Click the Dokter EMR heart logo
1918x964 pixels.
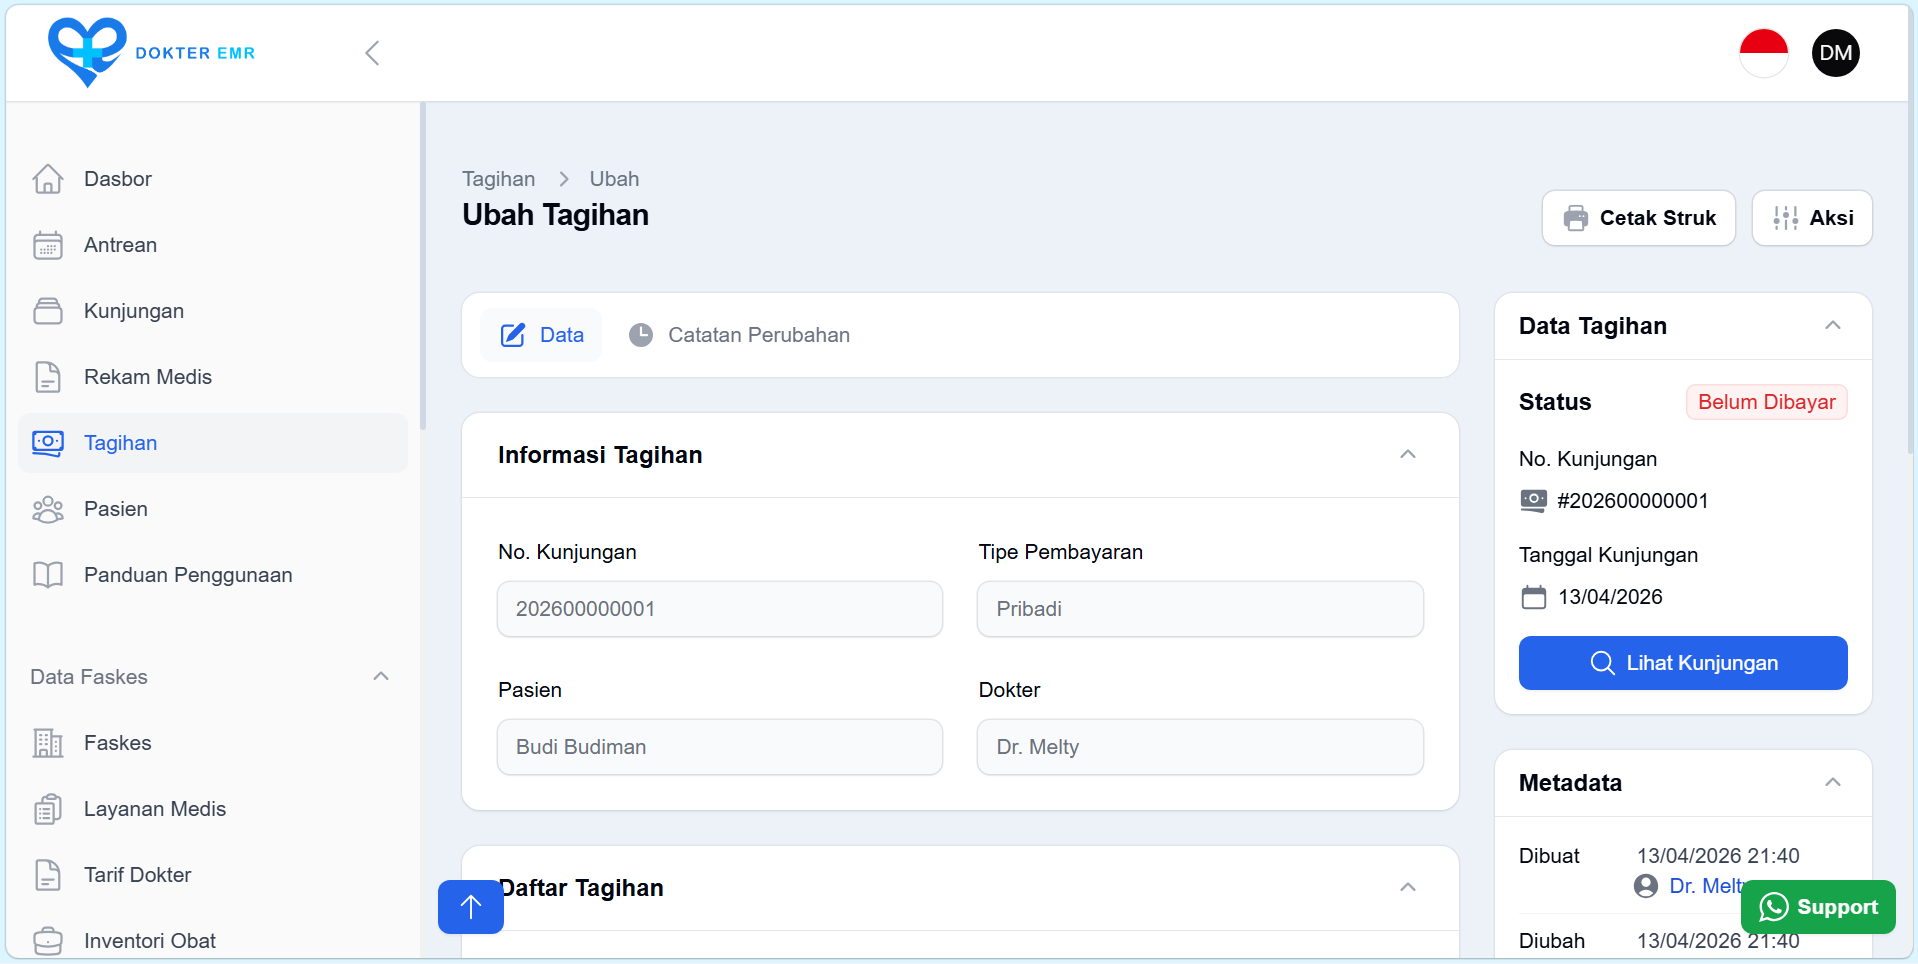tap(87, 52)
